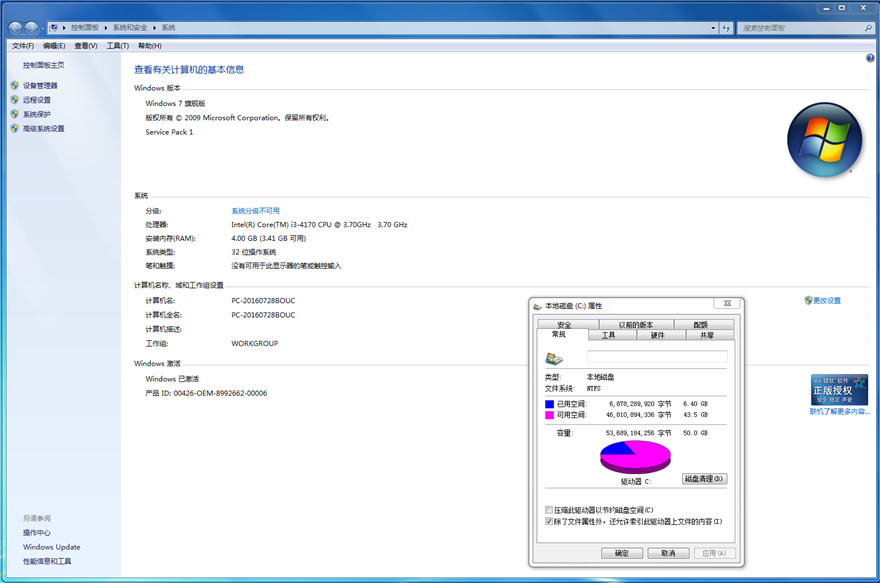Close the 本地磁盘 (C:) 属性 dialog
The height and width of the screenshot is (583, 880).
(x=727, y=304)
